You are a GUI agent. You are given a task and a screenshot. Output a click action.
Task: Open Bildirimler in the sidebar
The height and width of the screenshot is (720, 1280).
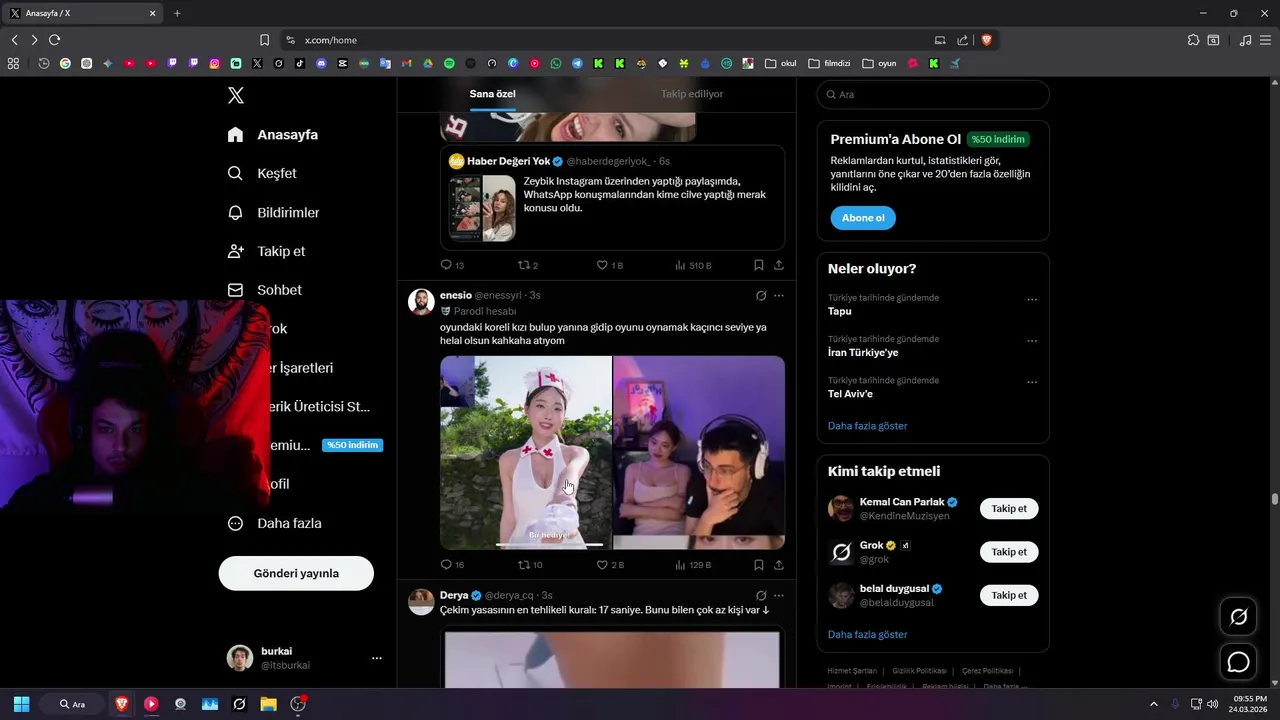273,212
